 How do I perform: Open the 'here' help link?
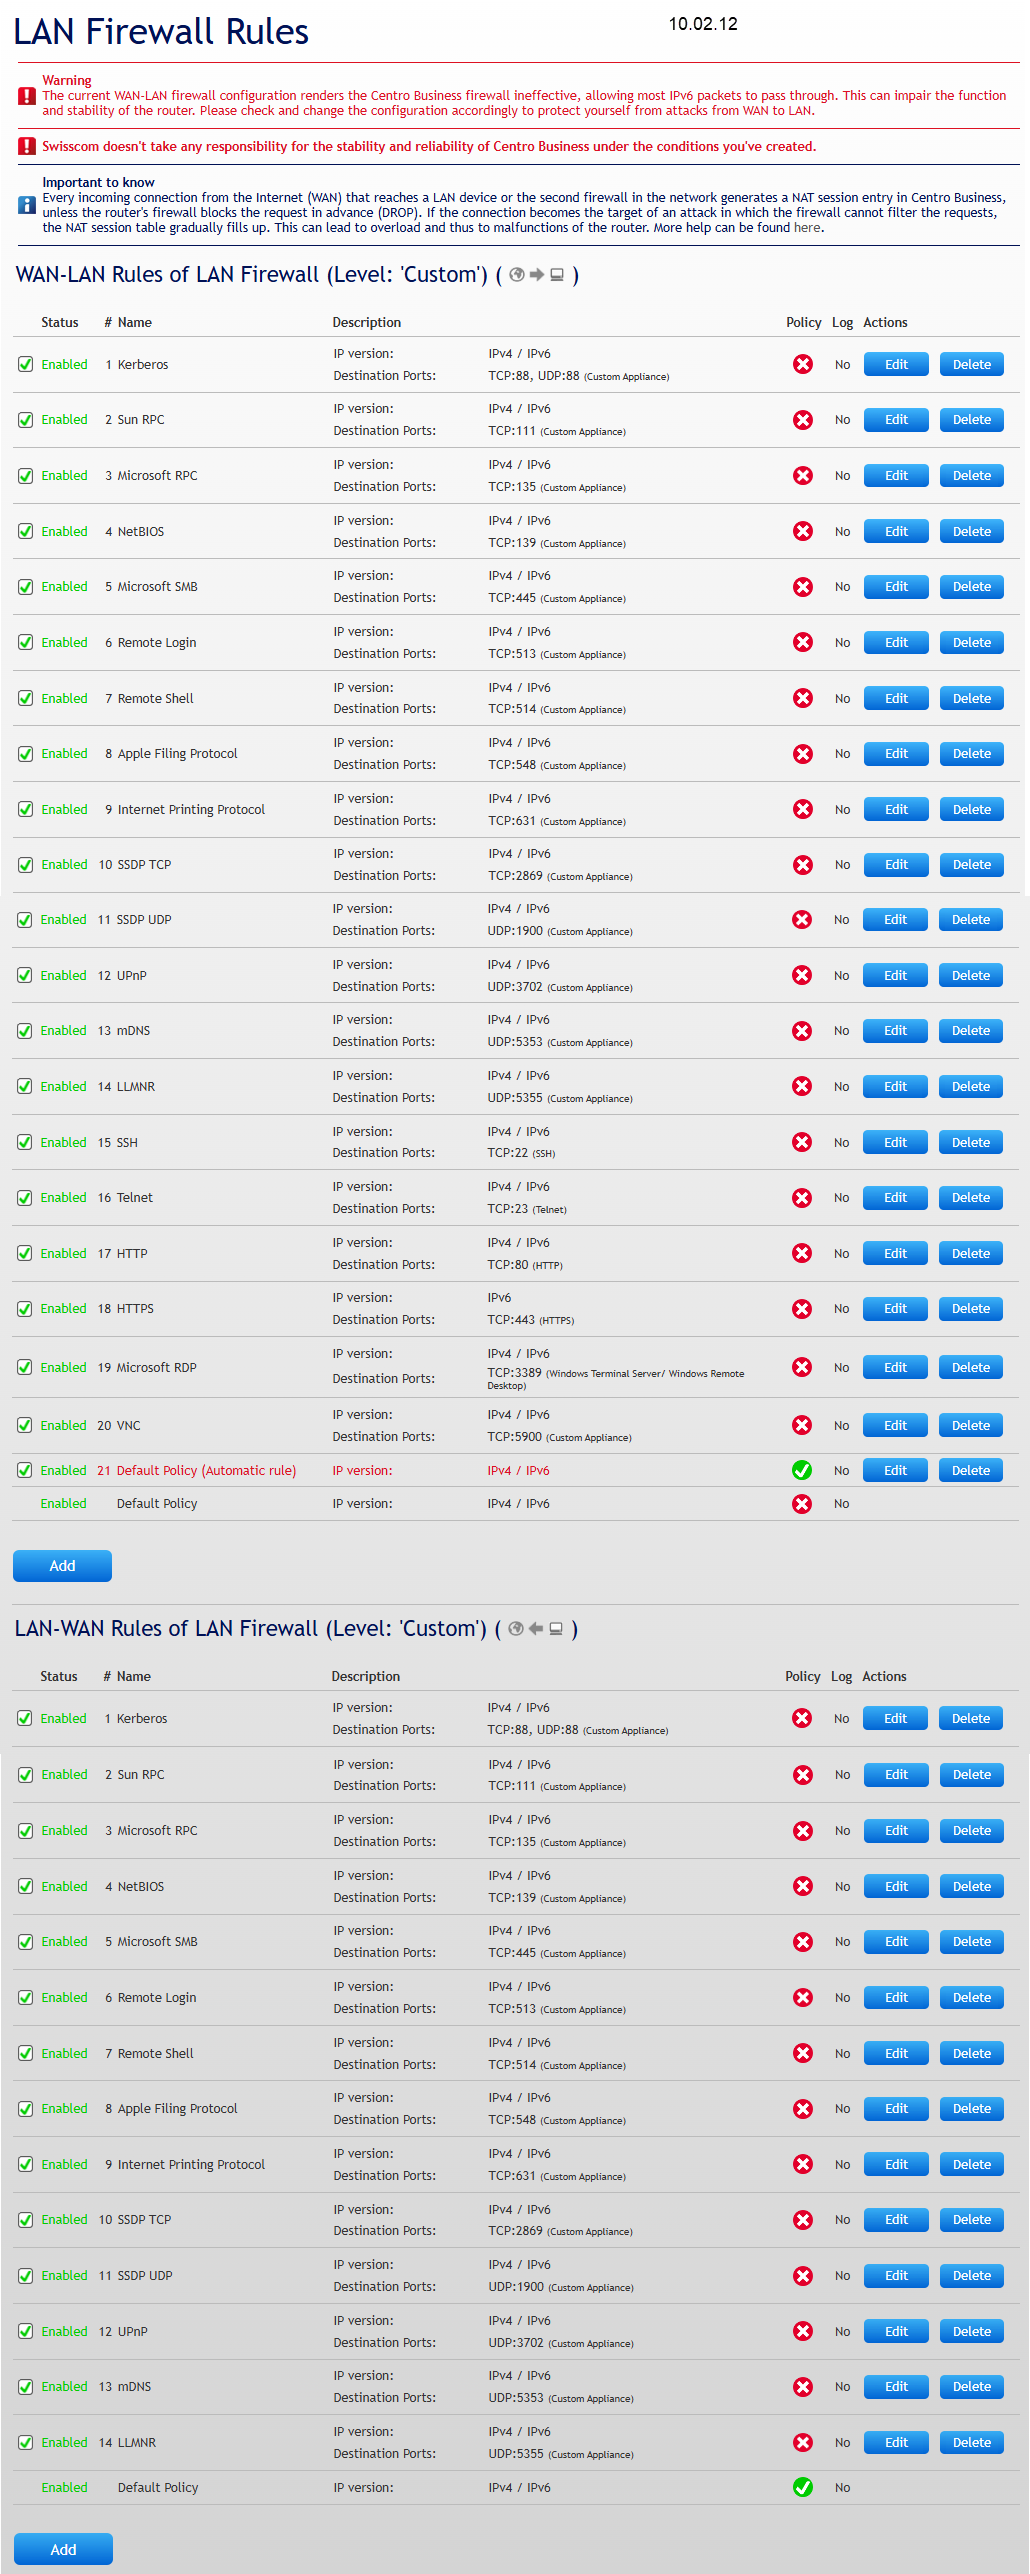click(806, 228)
